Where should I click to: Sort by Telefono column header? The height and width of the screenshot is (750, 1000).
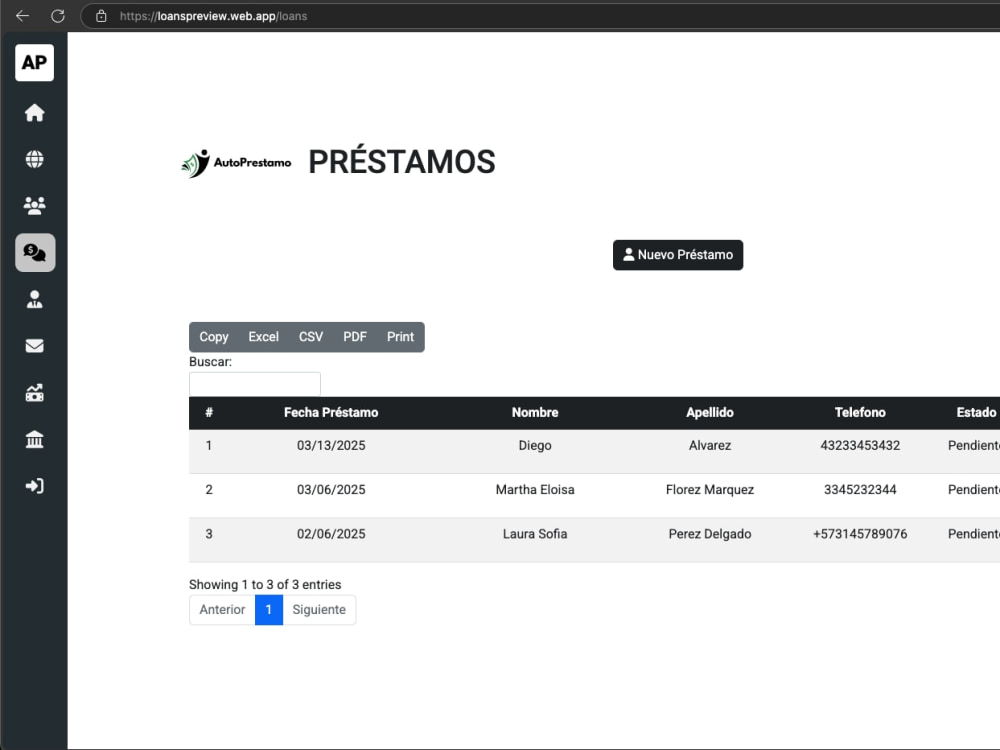[x=860, y=413]
